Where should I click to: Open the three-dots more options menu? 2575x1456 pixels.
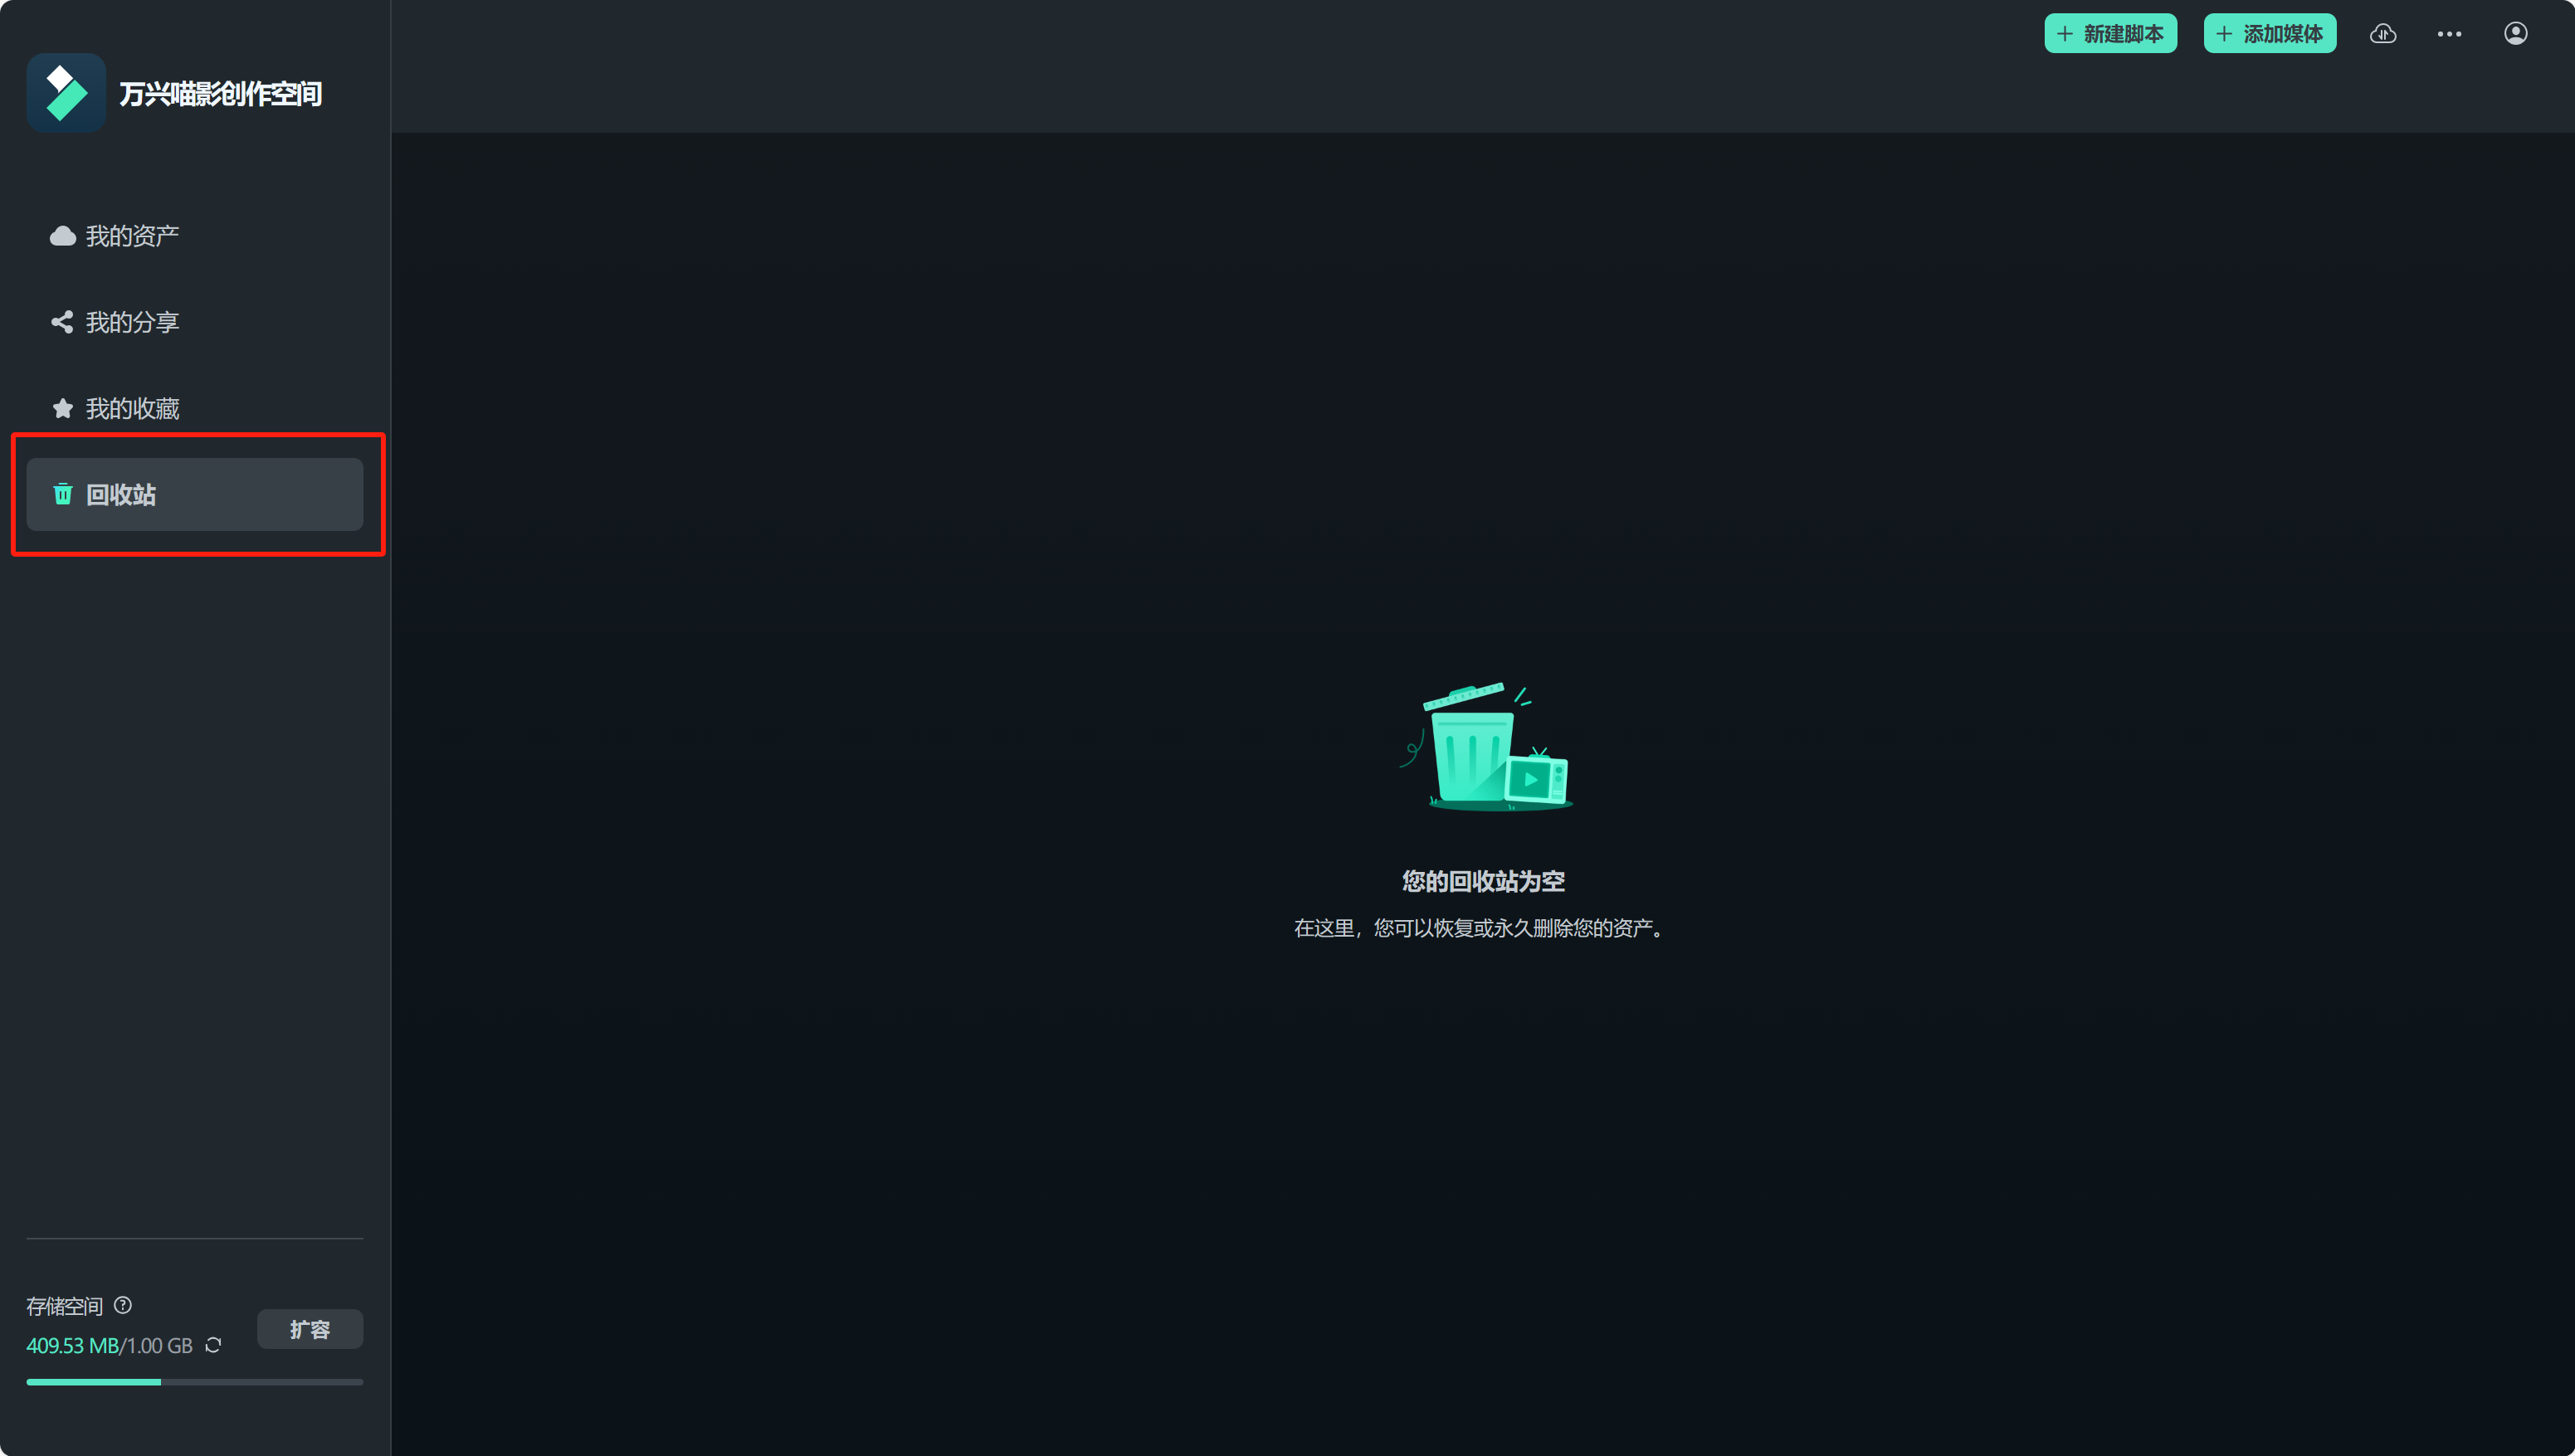[x=2449, y=34]
